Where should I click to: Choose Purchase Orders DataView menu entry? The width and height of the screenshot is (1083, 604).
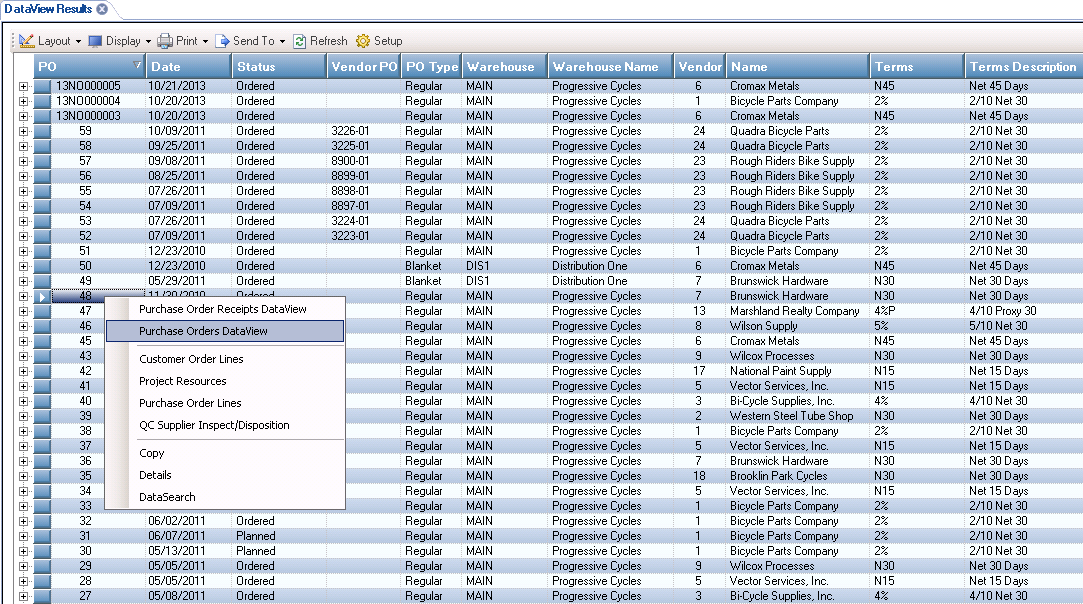pyautogui.click(x=224, y=331)
